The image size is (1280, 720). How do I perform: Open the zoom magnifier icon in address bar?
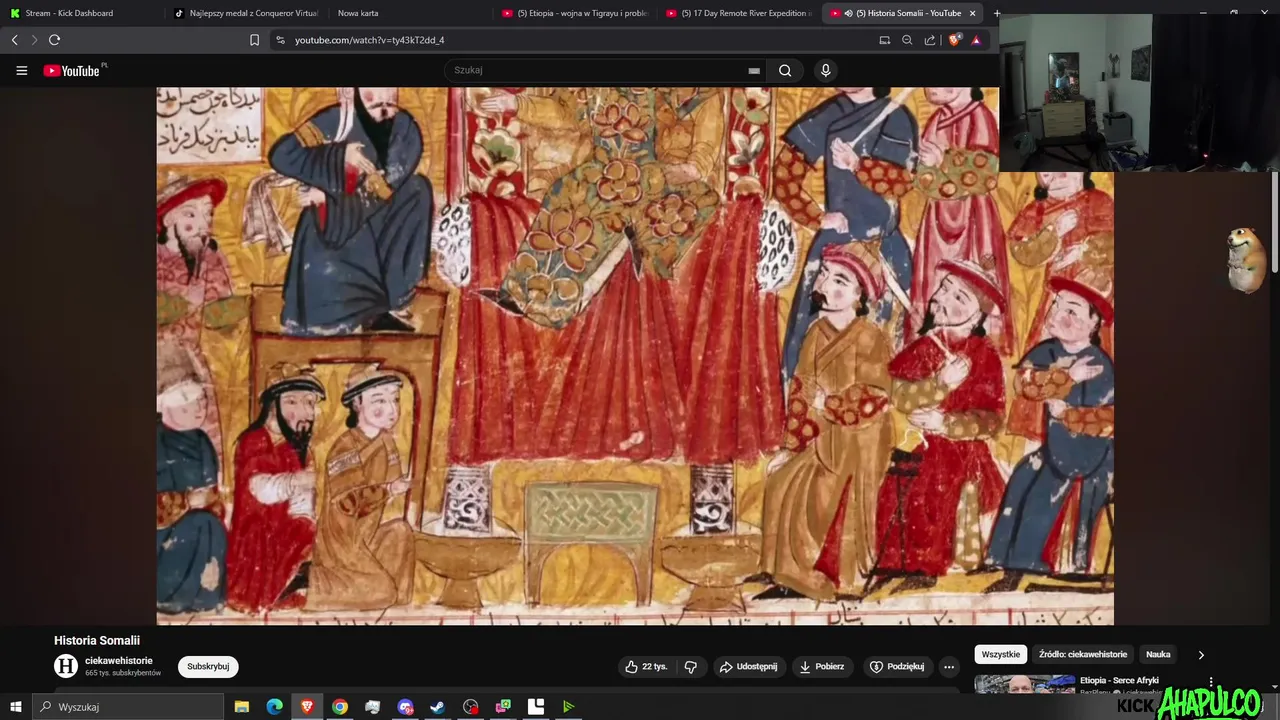tap(907, 40)
